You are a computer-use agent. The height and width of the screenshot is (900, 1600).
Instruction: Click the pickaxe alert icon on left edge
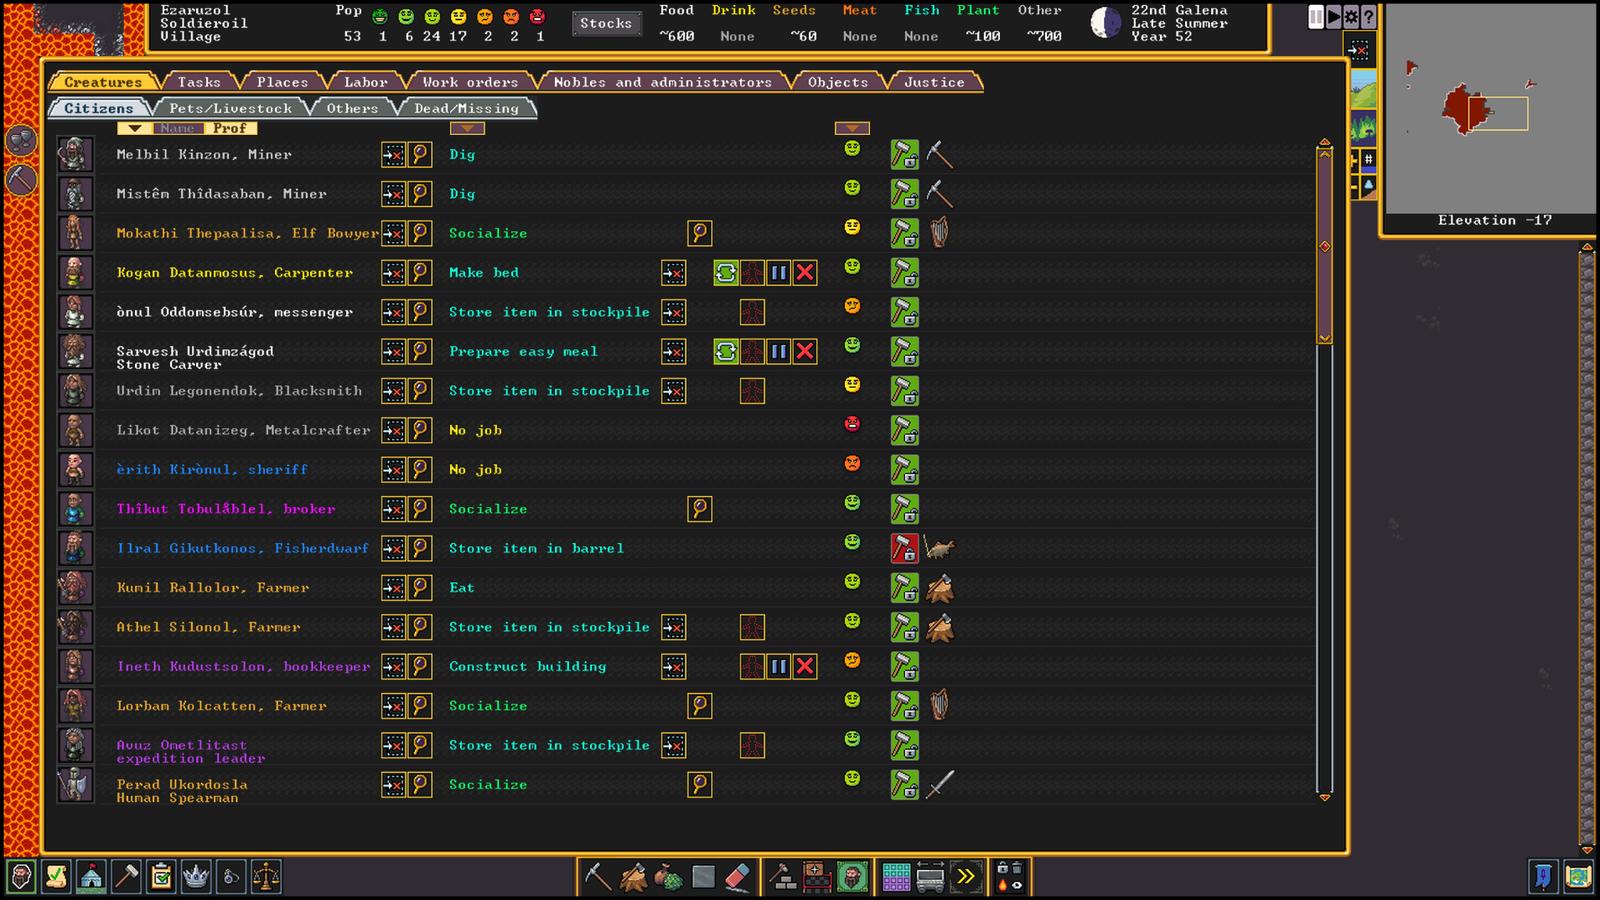pos(21,179)
